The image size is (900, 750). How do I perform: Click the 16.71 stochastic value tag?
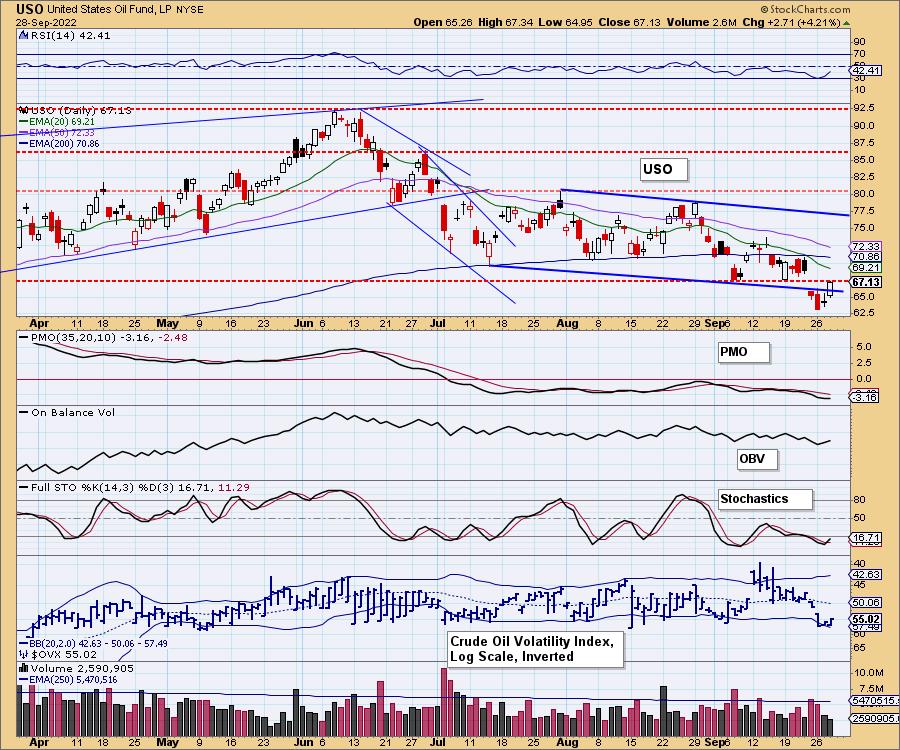(866, 538)
